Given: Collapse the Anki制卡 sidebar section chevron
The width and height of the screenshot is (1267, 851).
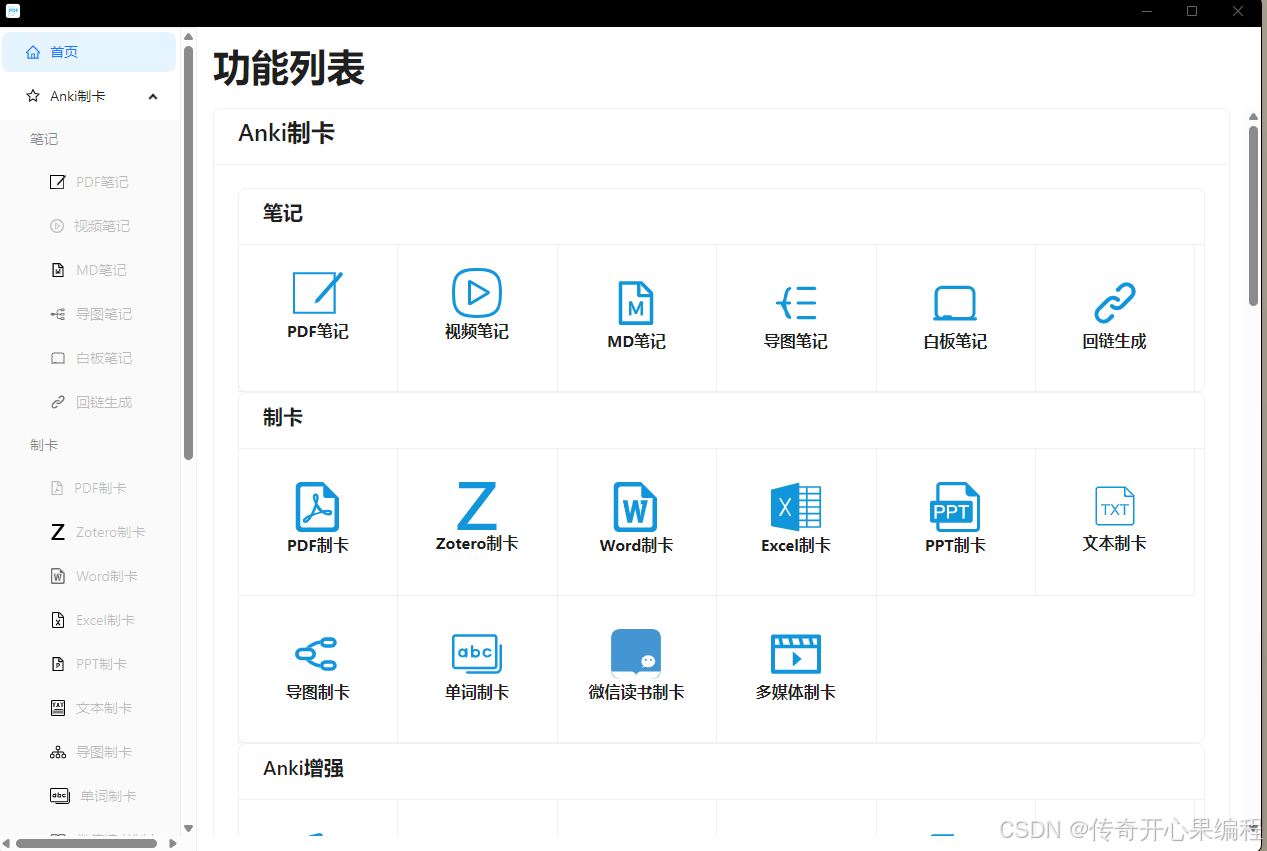Looking at the screenshot, I should (x=153, y=96).
